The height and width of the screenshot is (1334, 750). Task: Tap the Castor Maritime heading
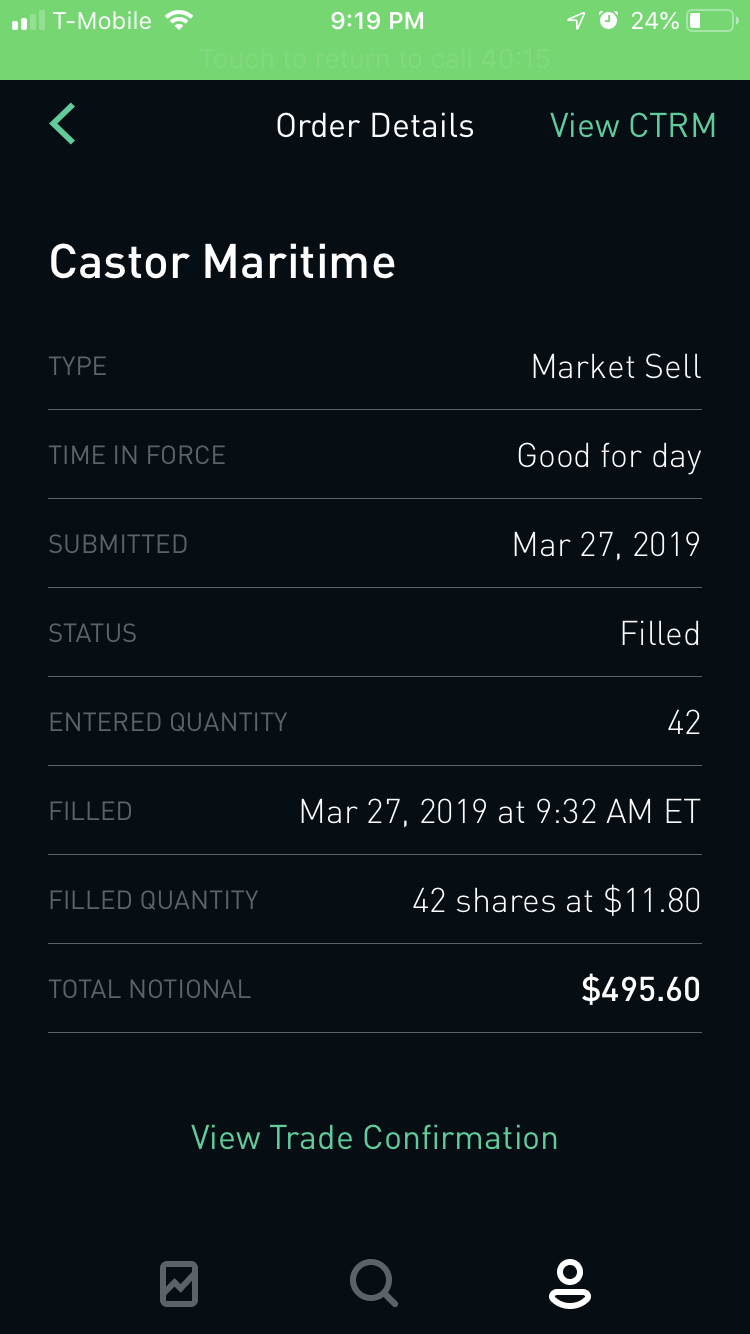click(222, 262)
